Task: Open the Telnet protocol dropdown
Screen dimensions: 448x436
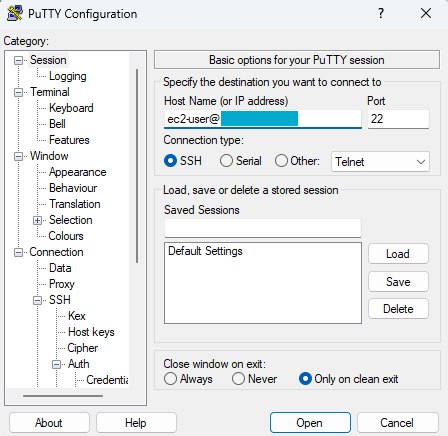Action: [380, 162]
